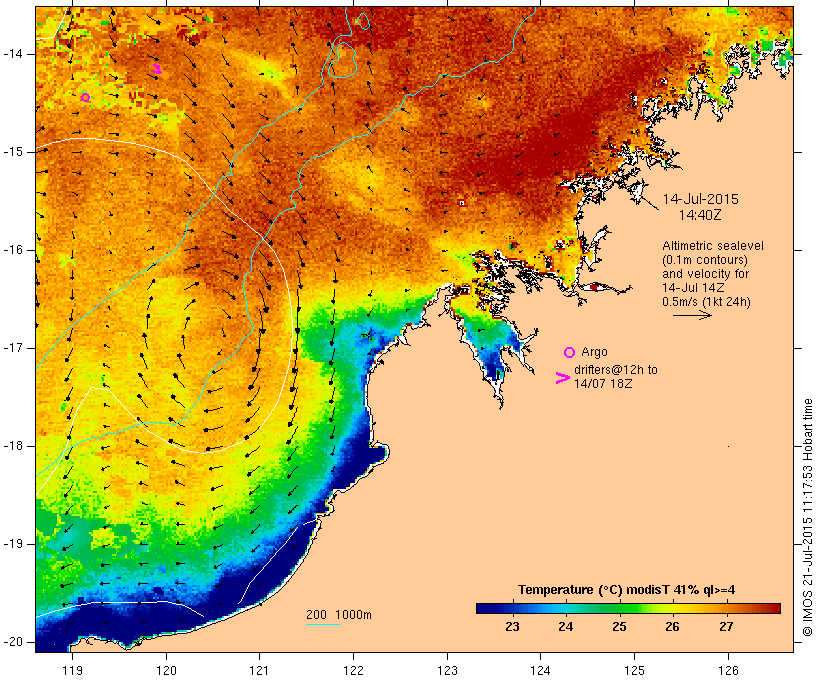Click the '14-Jul 14Z' caption line

[x=693, y=288]
